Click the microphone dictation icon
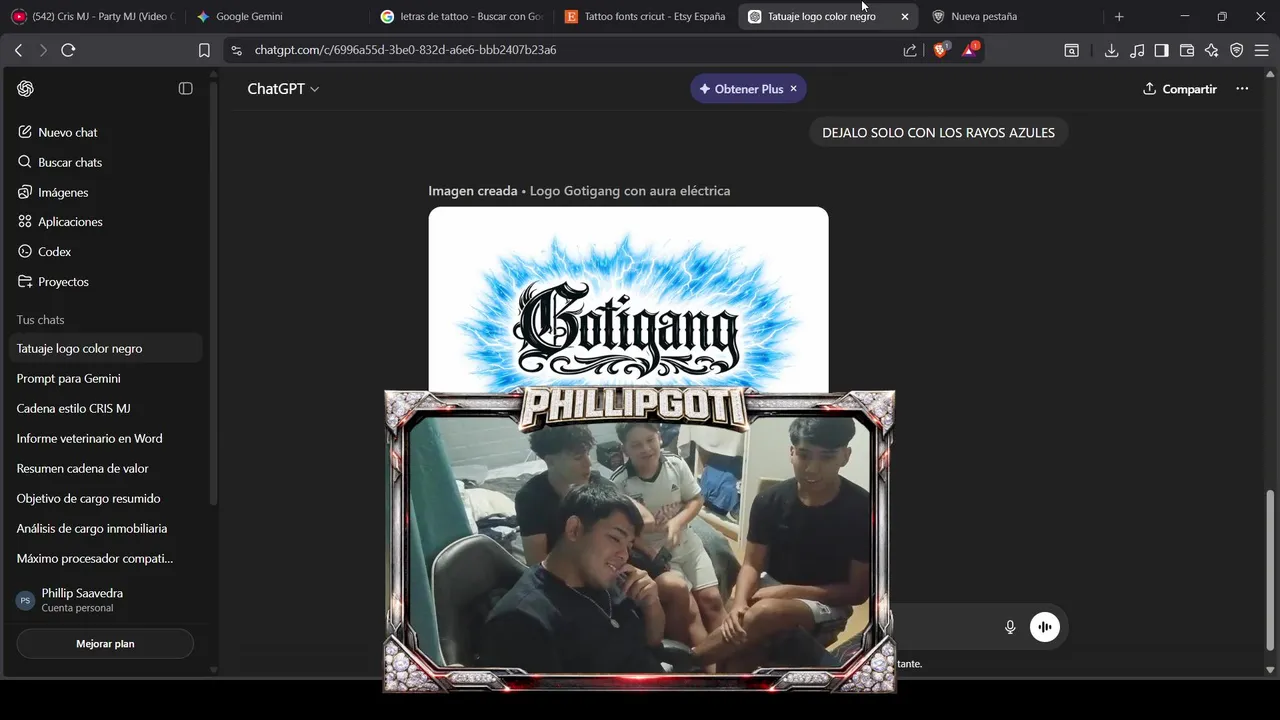The width and height of the screenshot is (1280, 720). click(1010, 627)
